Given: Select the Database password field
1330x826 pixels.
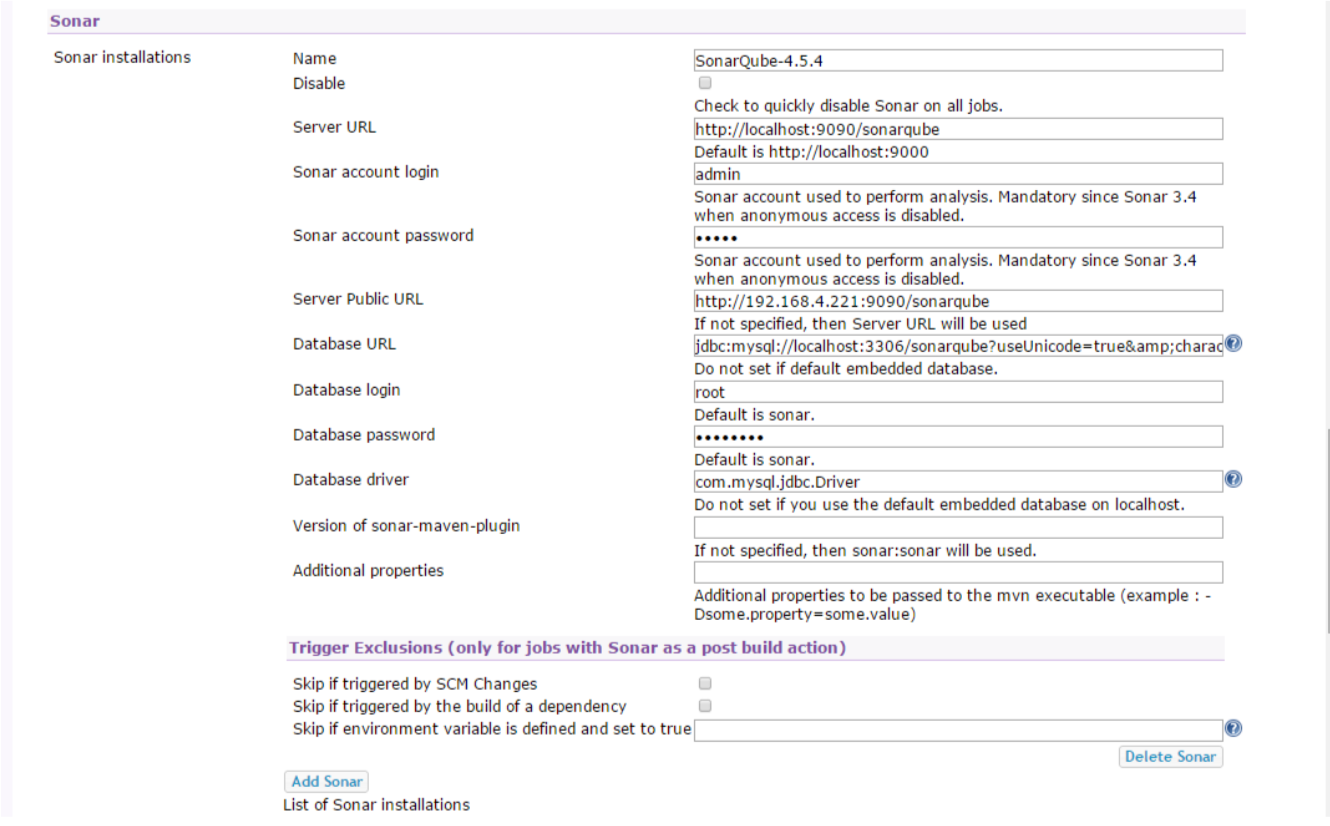Looking at the screenshot, I should [x=958, y=437].
